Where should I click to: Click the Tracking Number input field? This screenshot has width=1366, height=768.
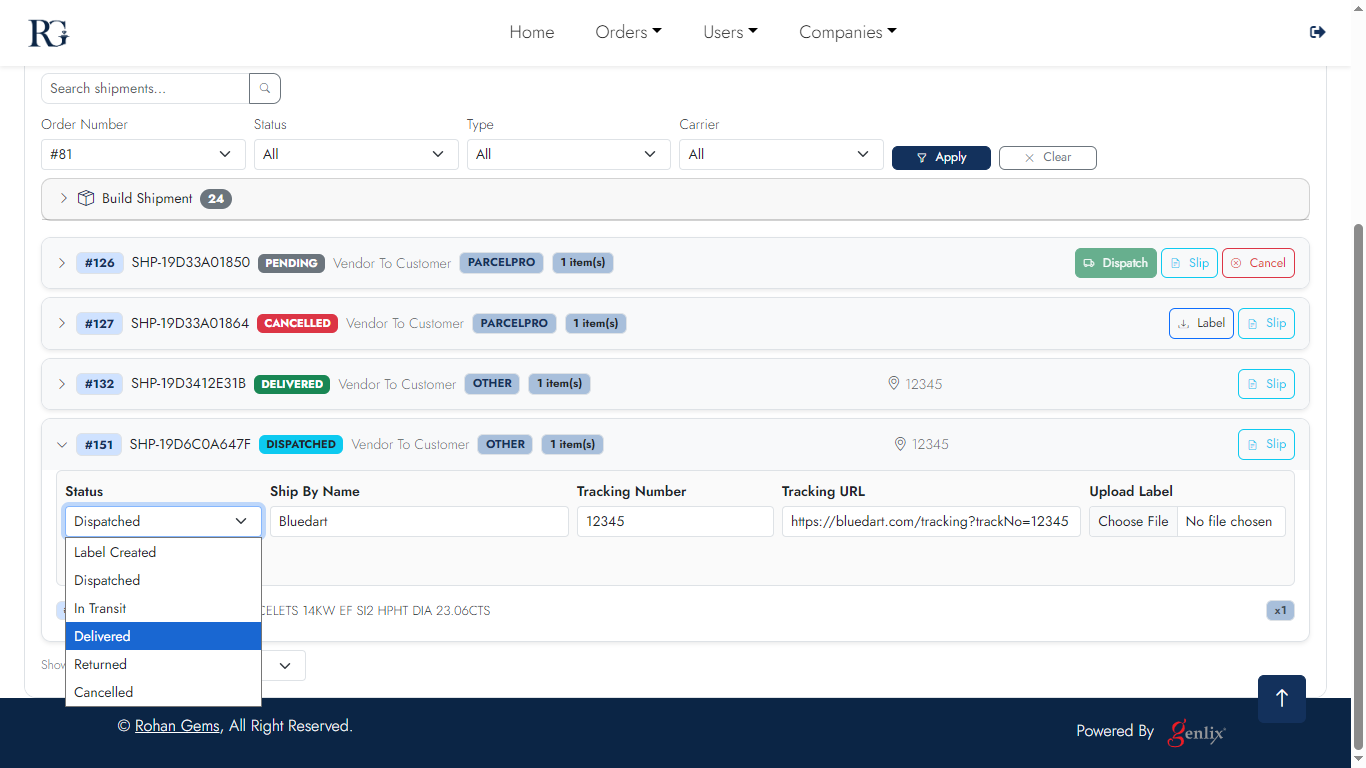point(675,521)
